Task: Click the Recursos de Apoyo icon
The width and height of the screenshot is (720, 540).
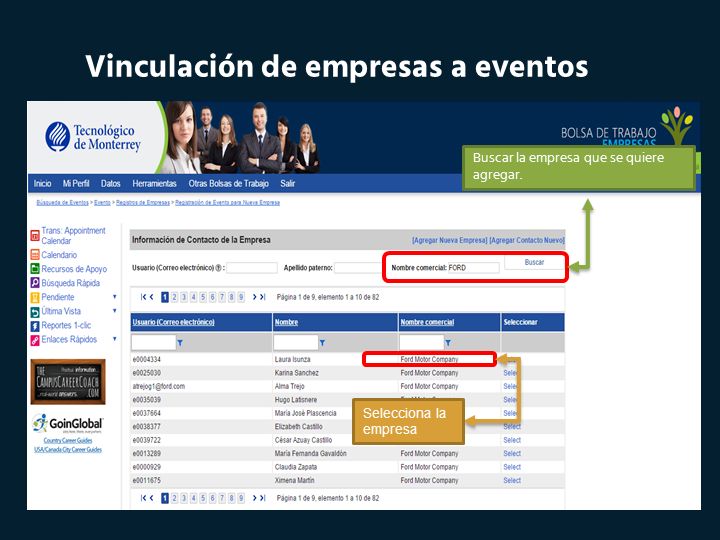Action: point(35,269)
